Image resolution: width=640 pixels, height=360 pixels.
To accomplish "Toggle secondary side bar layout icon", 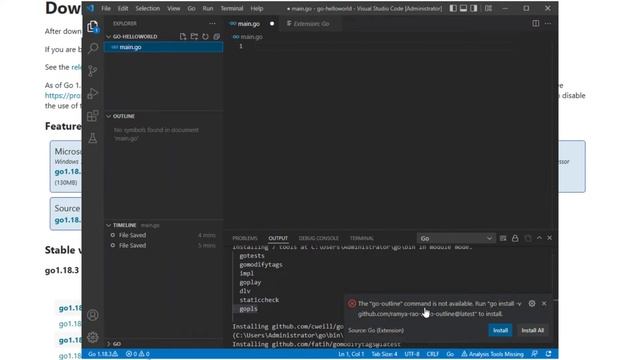I will pos(473,8).
